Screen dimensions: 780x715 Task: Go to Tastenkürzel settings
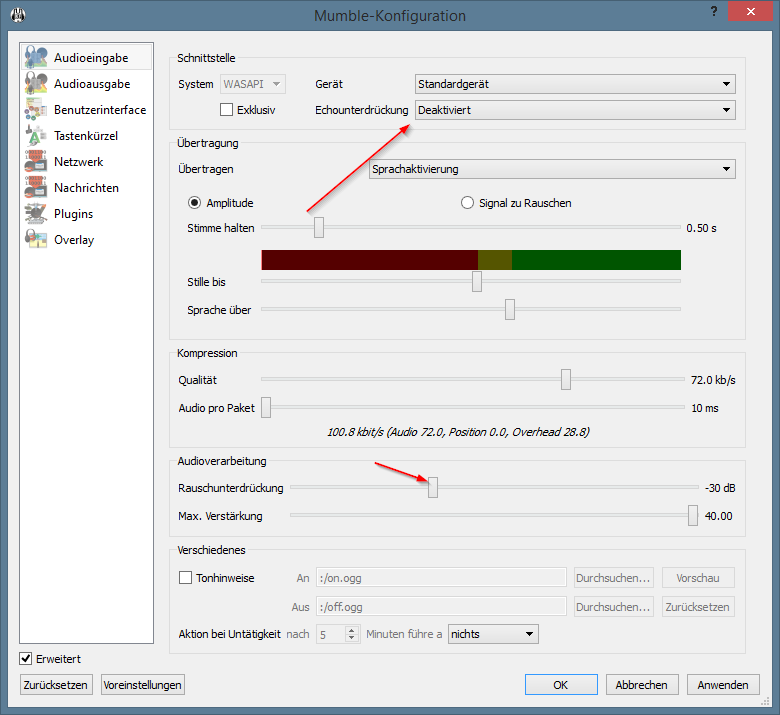click(86, 135)
